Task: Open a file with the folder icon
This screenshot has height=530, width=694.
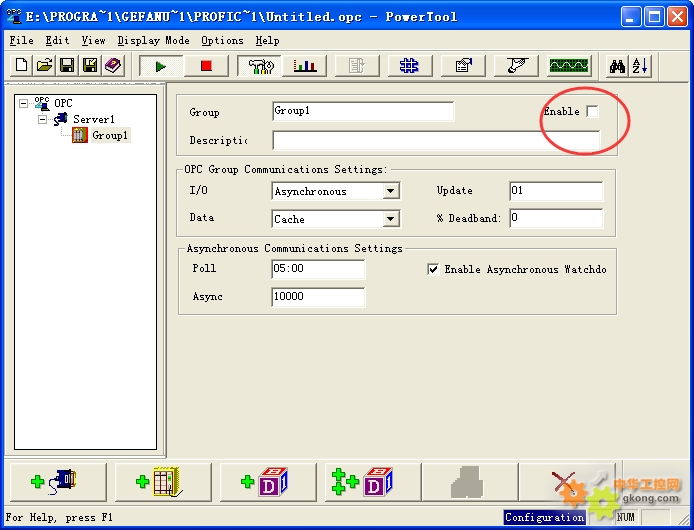Action: point(44,66)
